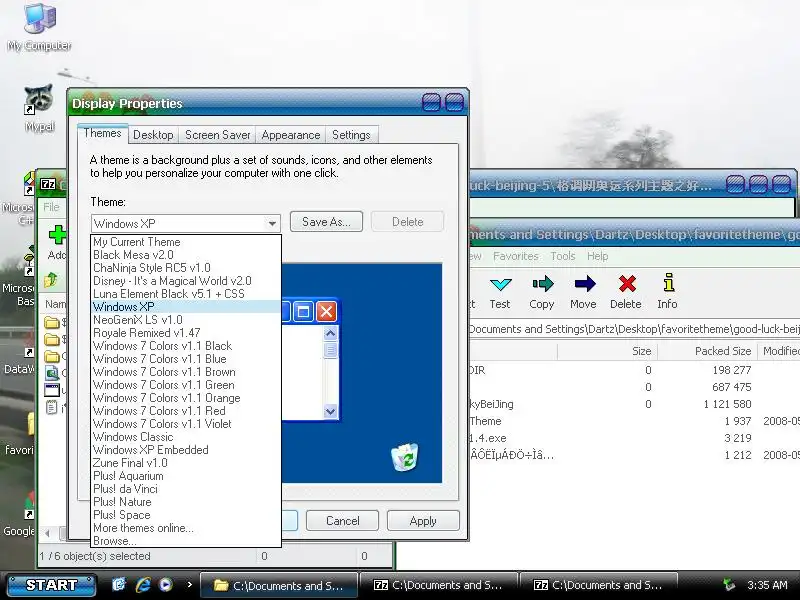Click the Save As... button
This screenshot has width=800, height=600.
pyautogui.click(x=327, y=222)
